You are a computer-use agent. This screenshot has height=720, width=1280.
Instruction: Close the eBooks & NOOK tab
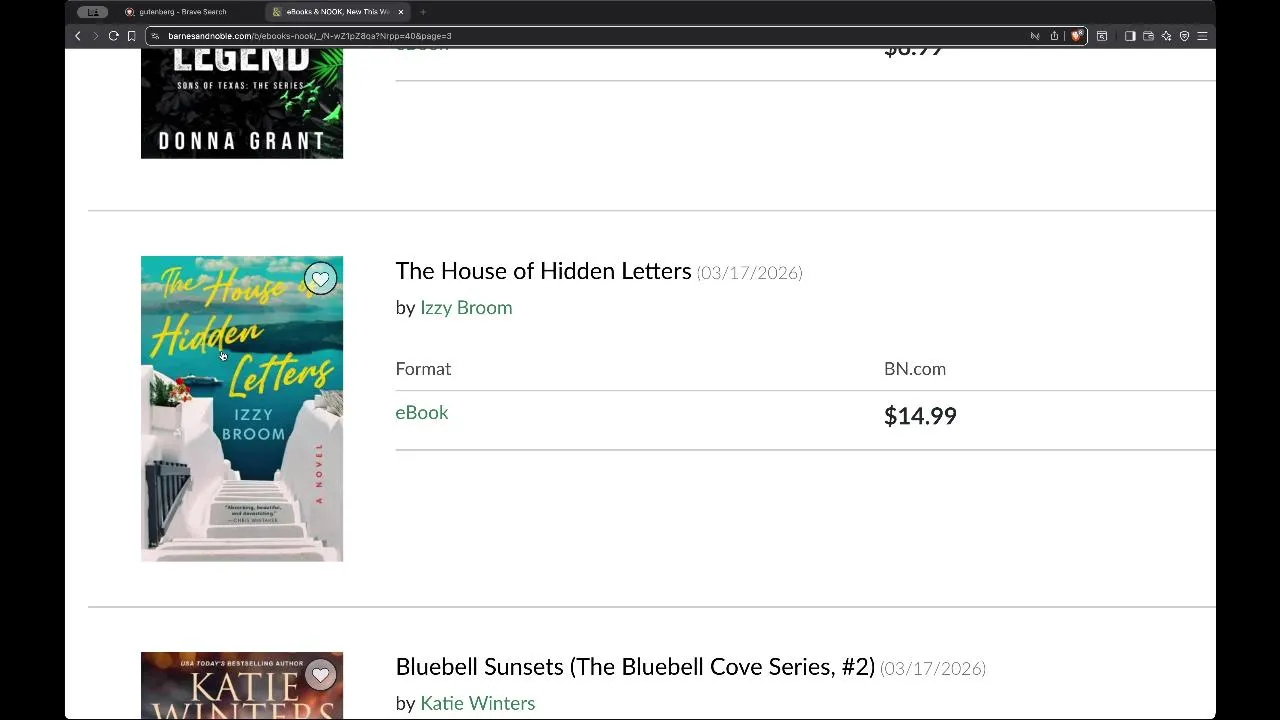pos(401,12)
